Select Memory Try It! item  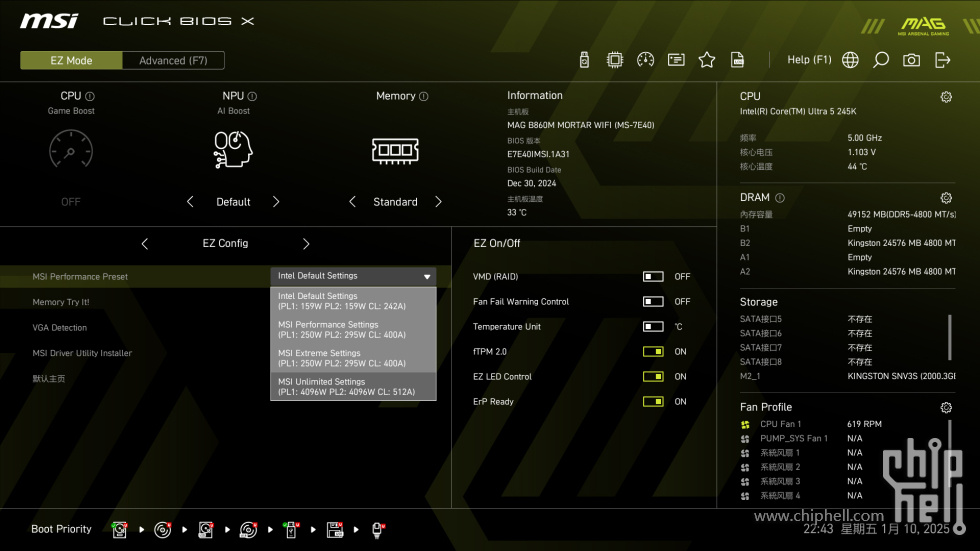[61, 302]
